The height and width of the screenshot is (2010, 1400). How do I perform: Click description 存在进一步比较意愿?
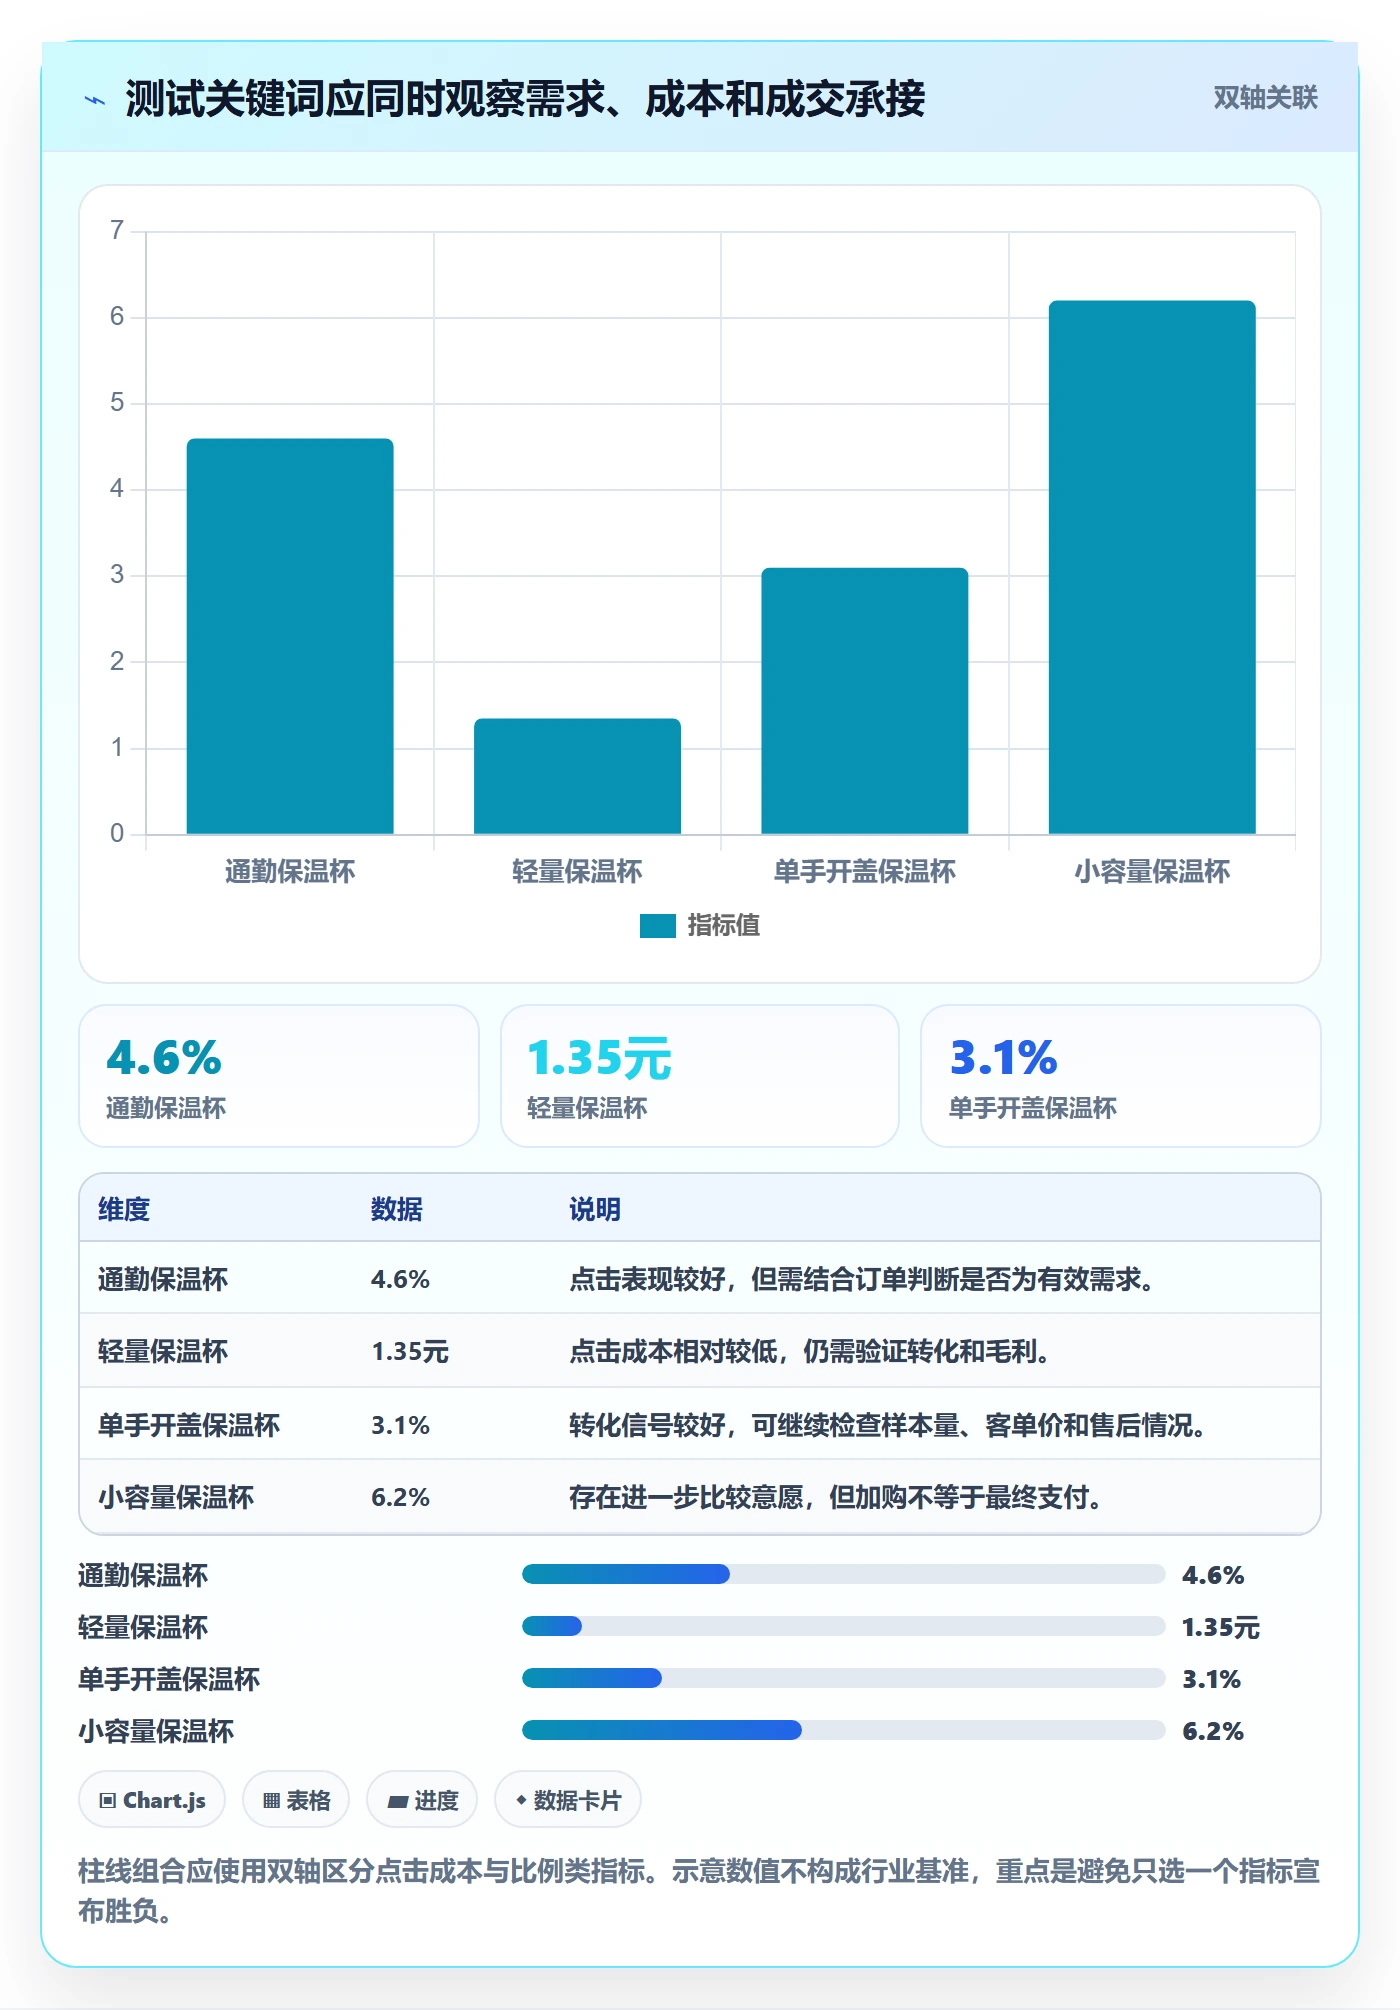[837, 1497]
